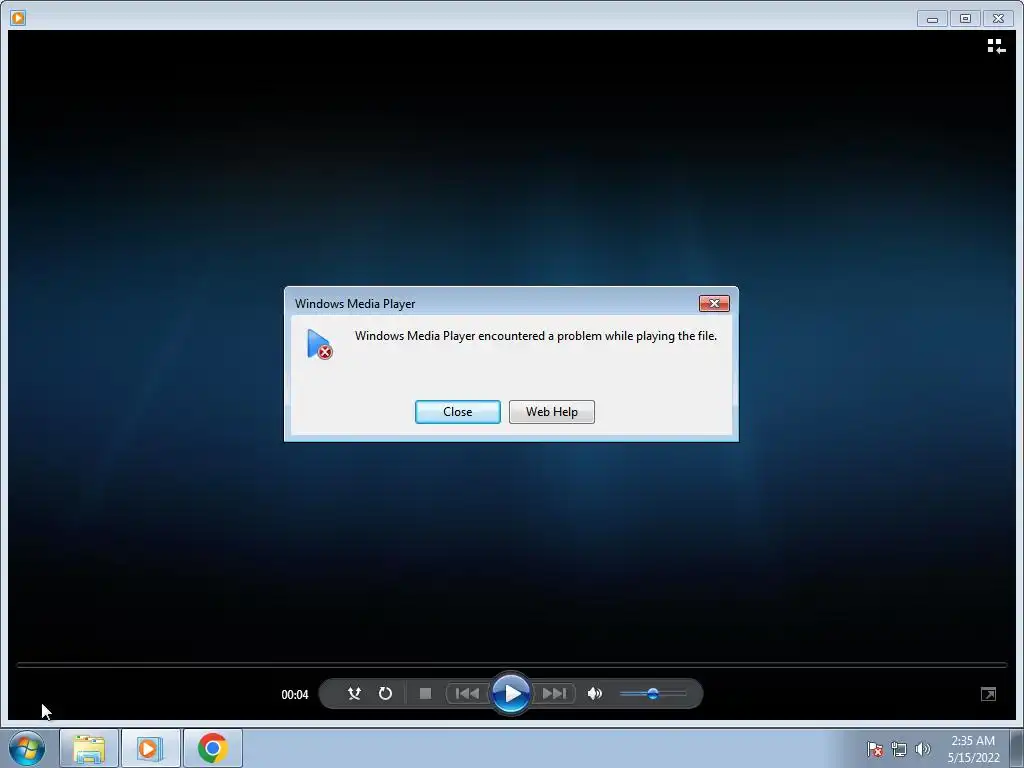
Task: Click the error icon in dialog
Action: (x=319, y=344)
